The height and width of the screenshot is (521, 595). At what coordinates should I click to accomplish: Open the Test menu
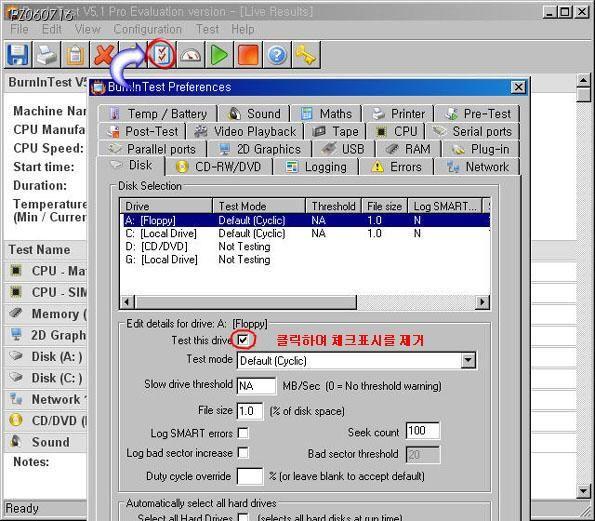[x=207, y=29]
